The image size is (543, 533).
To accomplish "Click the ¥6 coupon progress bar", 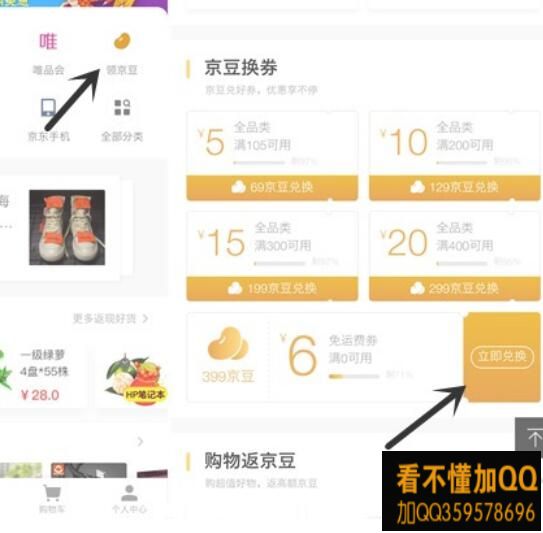I will [x=354, y=376].
